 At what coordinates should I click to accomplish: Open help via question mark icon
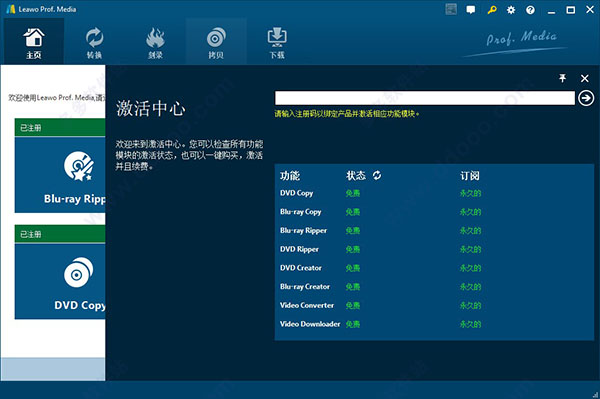click(x=530, y=10)
